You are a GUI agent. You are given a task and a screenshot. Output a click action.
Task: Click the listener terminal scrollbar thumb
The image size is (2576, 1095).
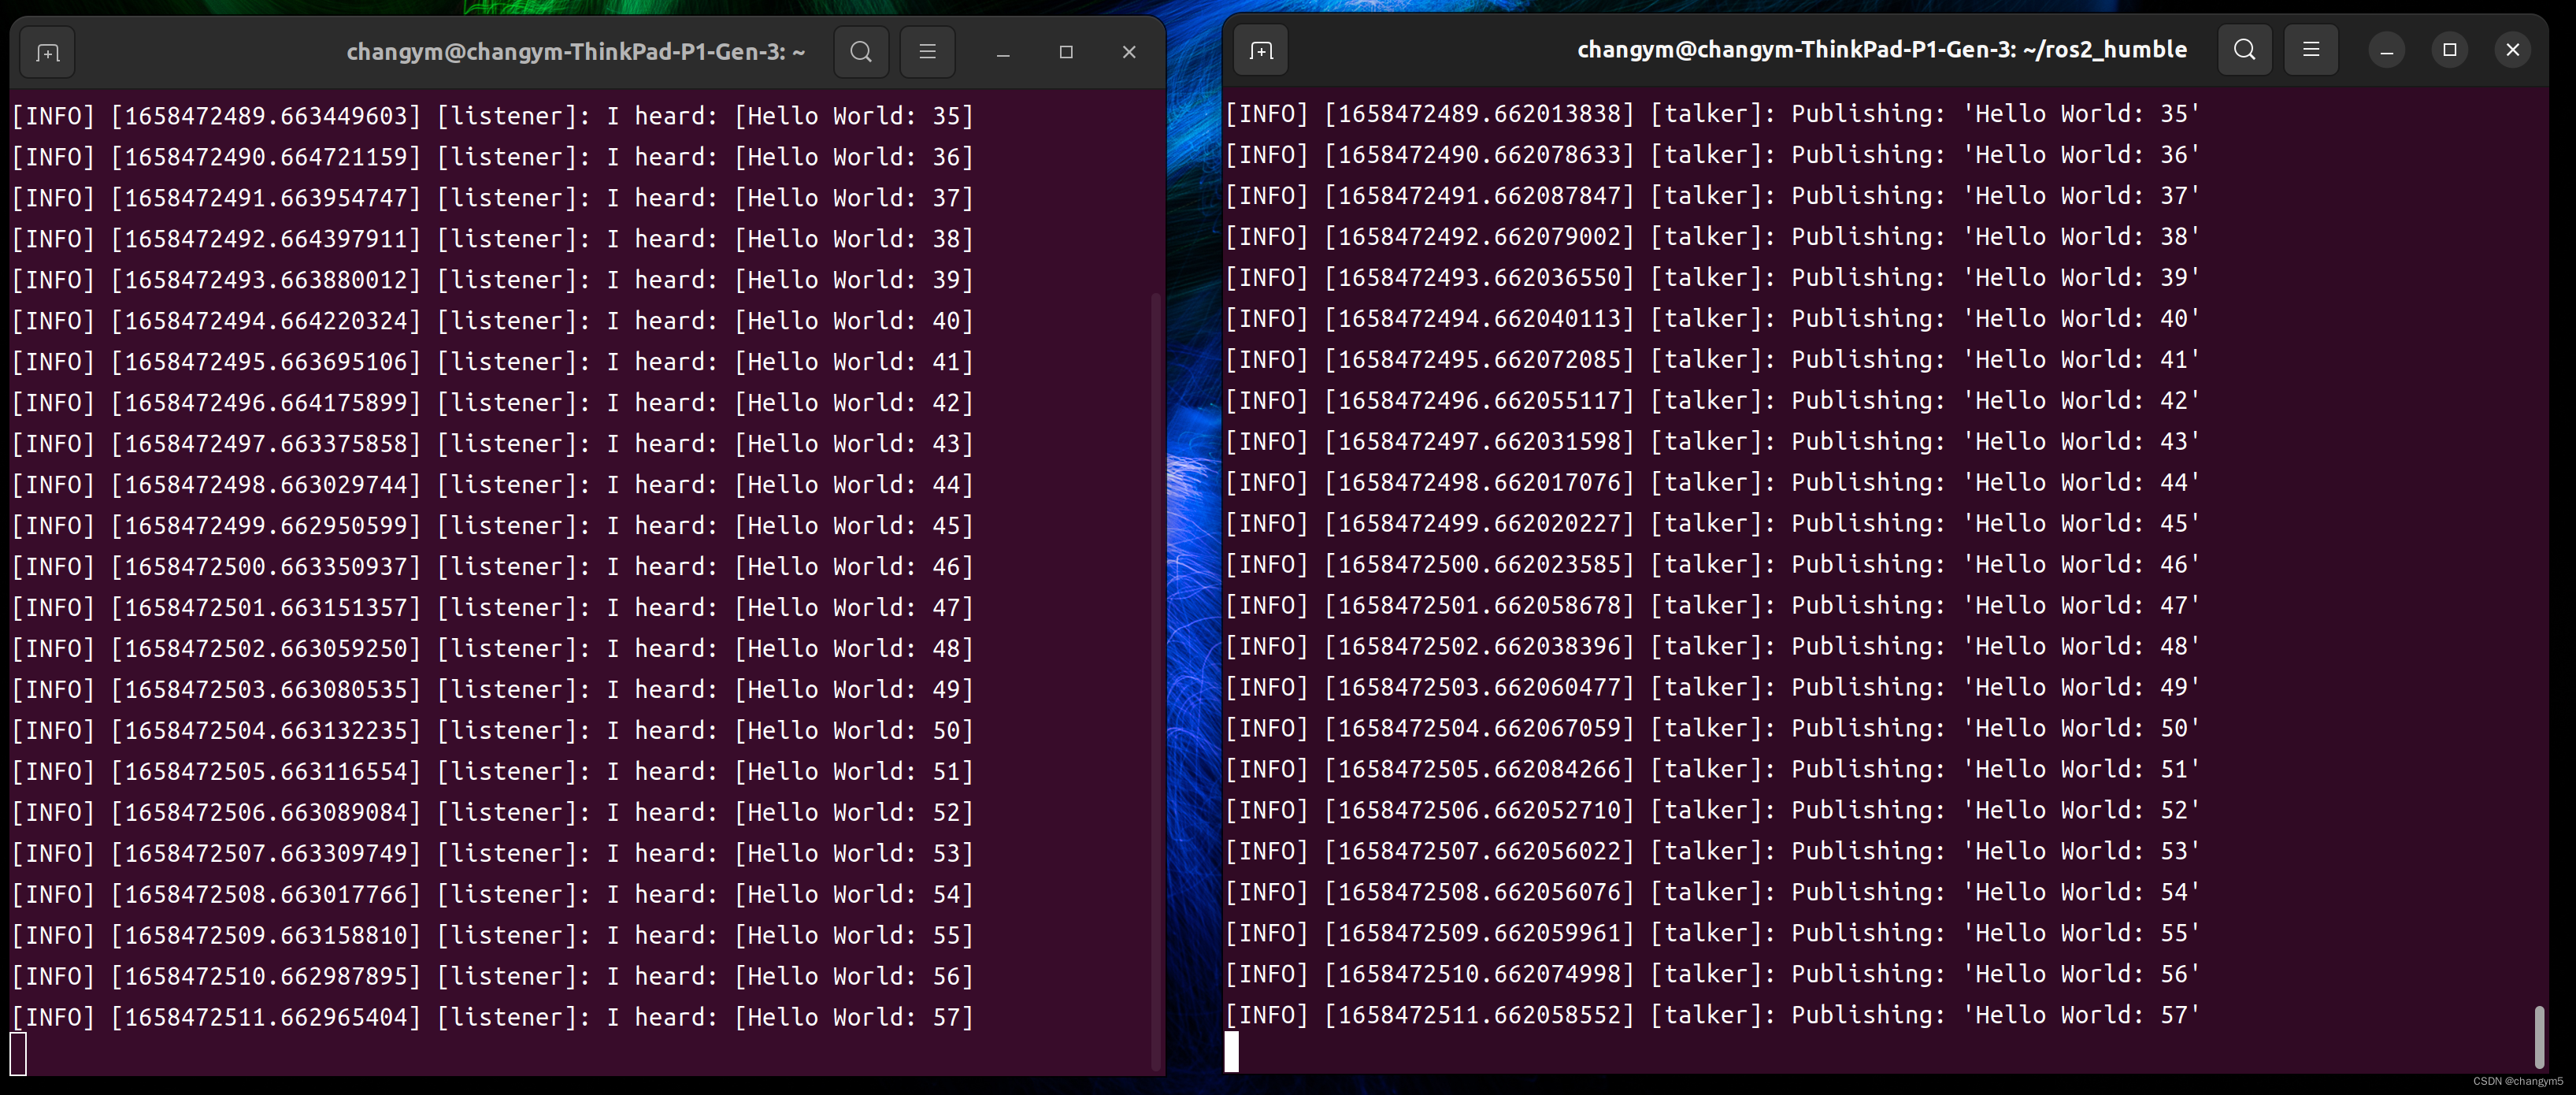click(1157, 683)
